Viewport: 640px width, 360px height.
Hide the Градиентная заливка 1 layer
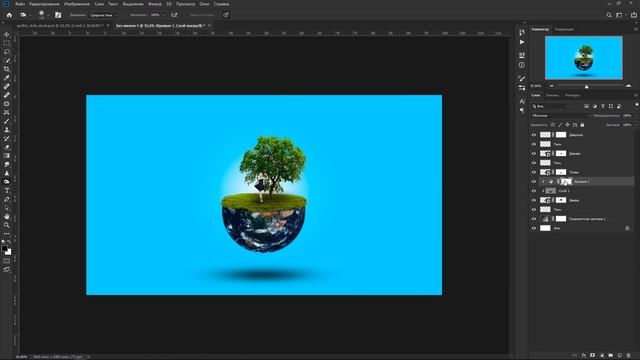(x=533, y=219)
